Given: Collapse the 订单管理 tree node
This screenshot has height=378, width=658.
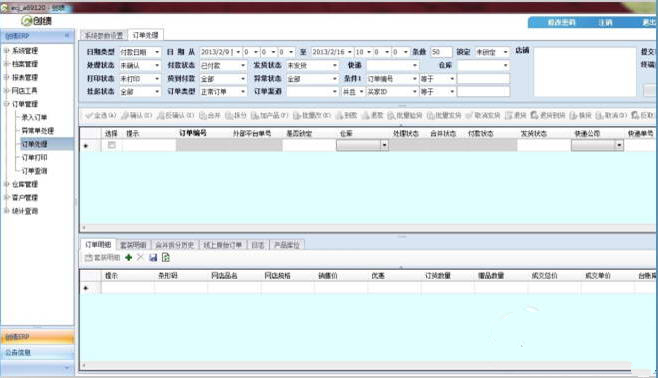Looking at the screenshot, I should tap(6, 104).
